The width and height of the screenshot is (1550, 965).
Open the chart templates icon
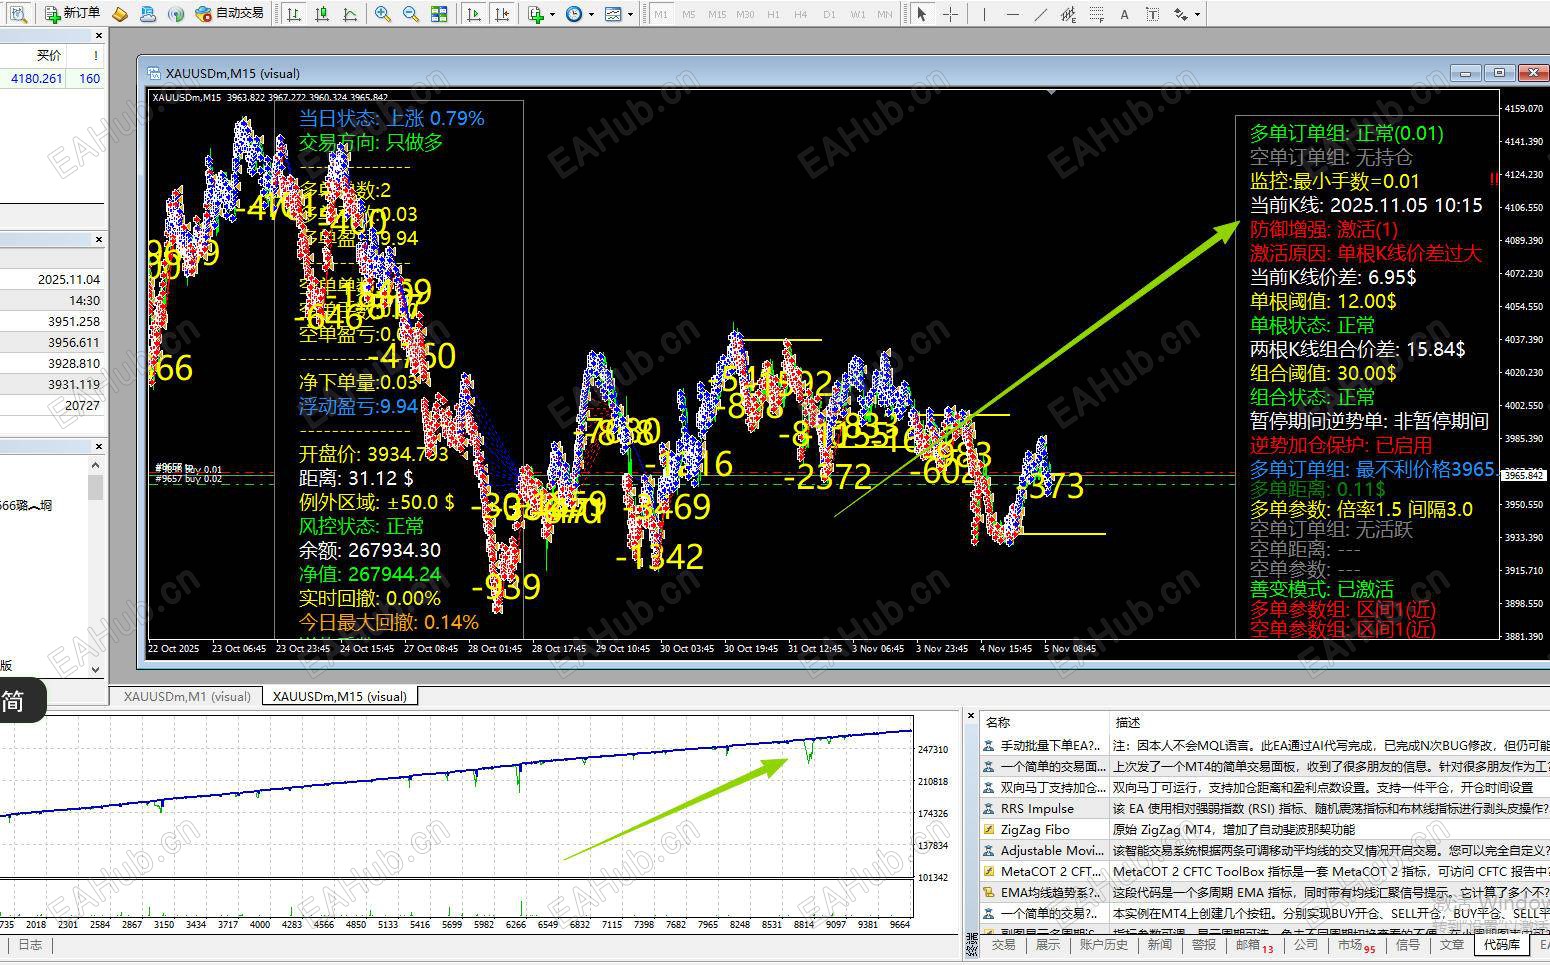pos(613,14)
